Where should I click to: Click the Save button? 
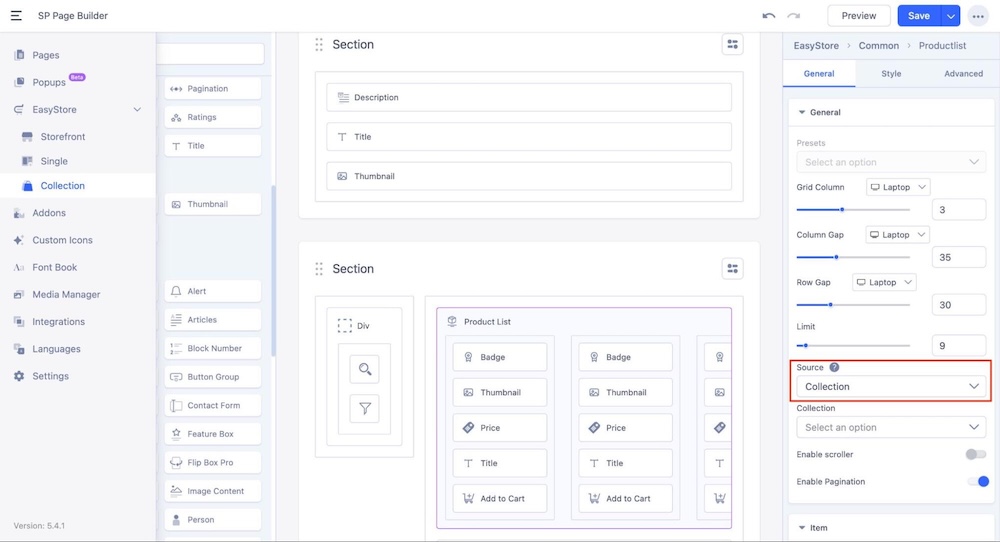(919, 16)
